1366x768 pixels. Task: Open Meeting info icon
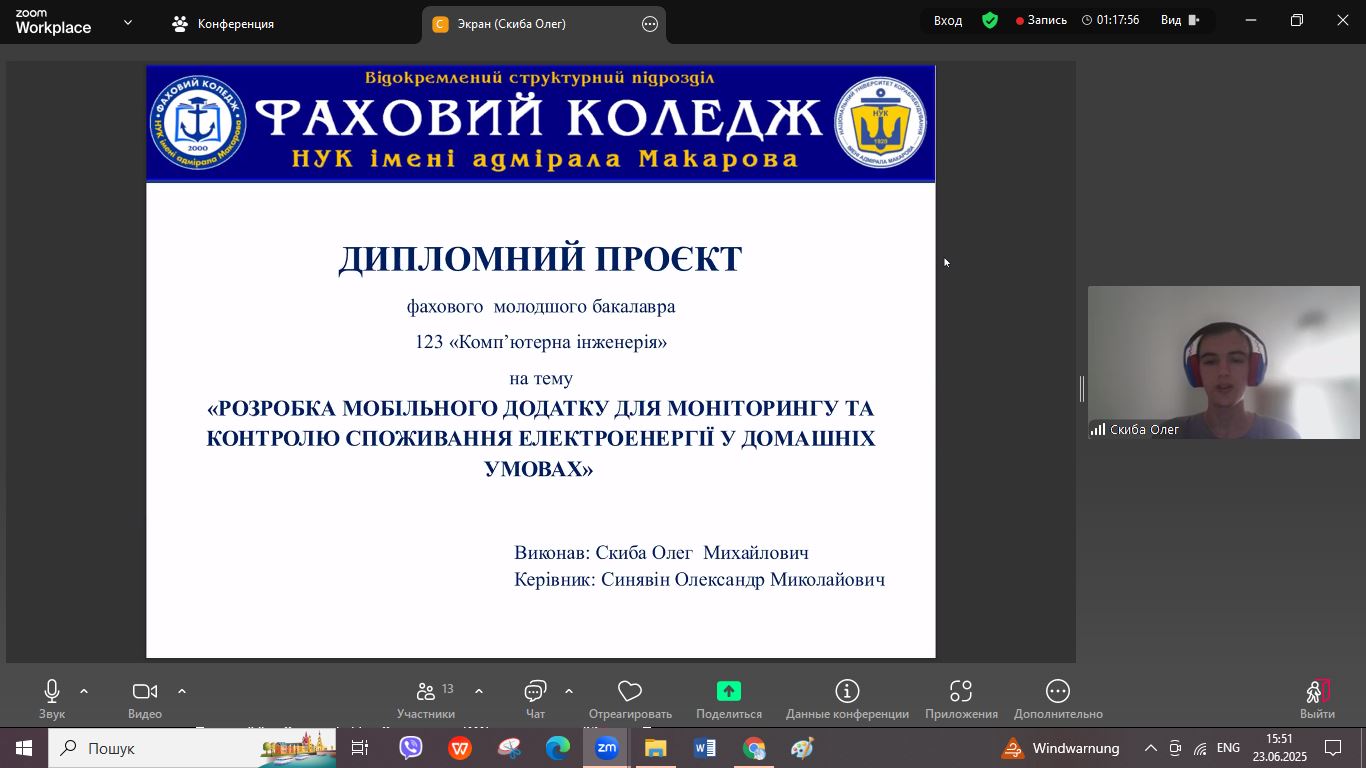tap(847, 691)
